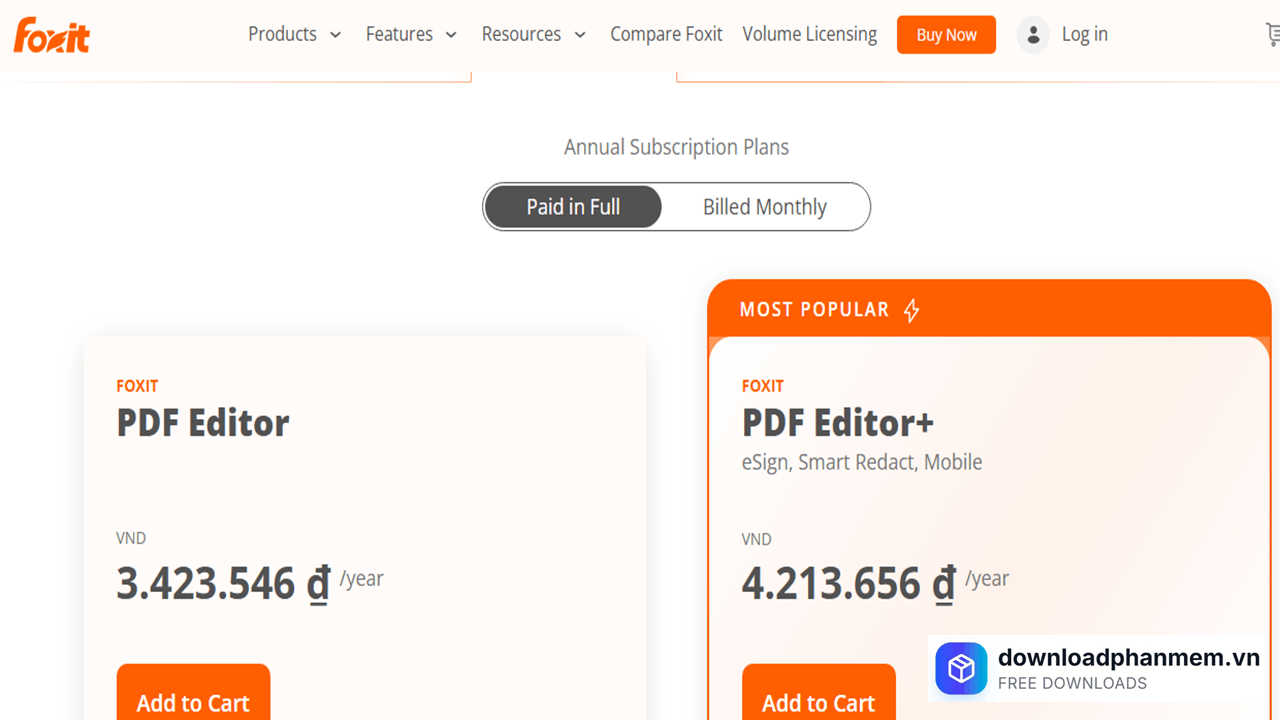Viewport: 1280px width, 720px height.
Task: Click the 4.213.656 ₫ price
Action: pyautogui.click(x=849, y=584)
